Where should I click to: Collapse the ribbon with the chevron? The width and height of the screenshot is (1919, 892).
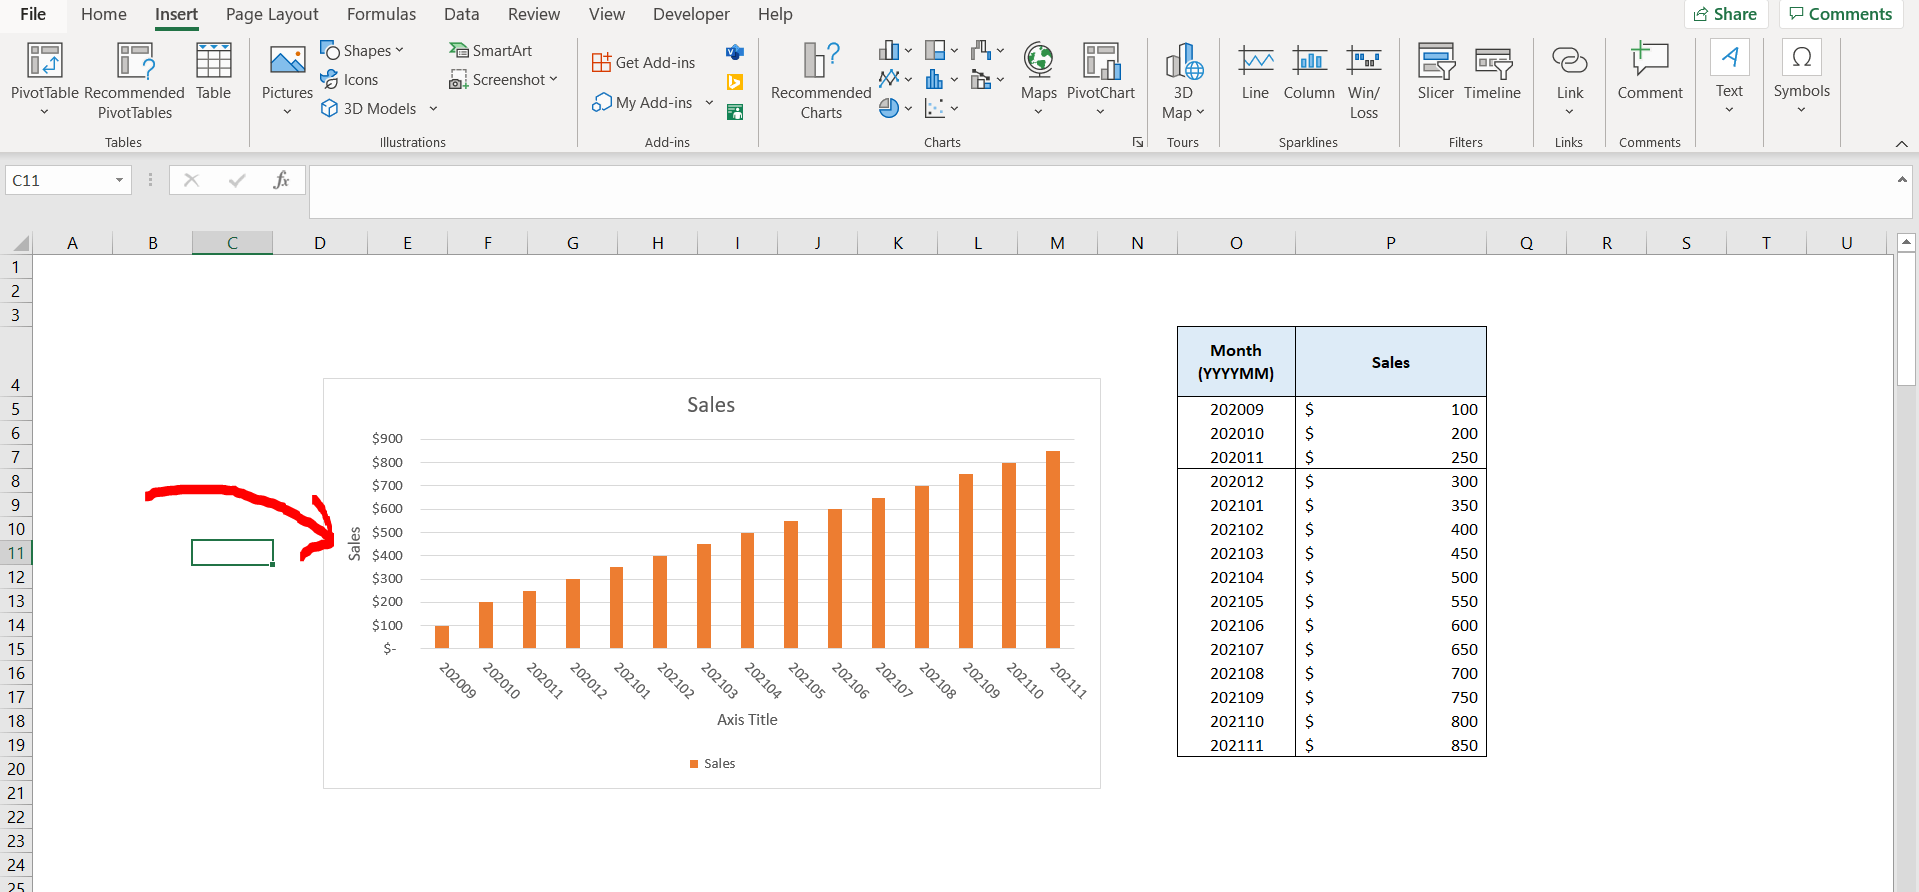[1901, 144]
